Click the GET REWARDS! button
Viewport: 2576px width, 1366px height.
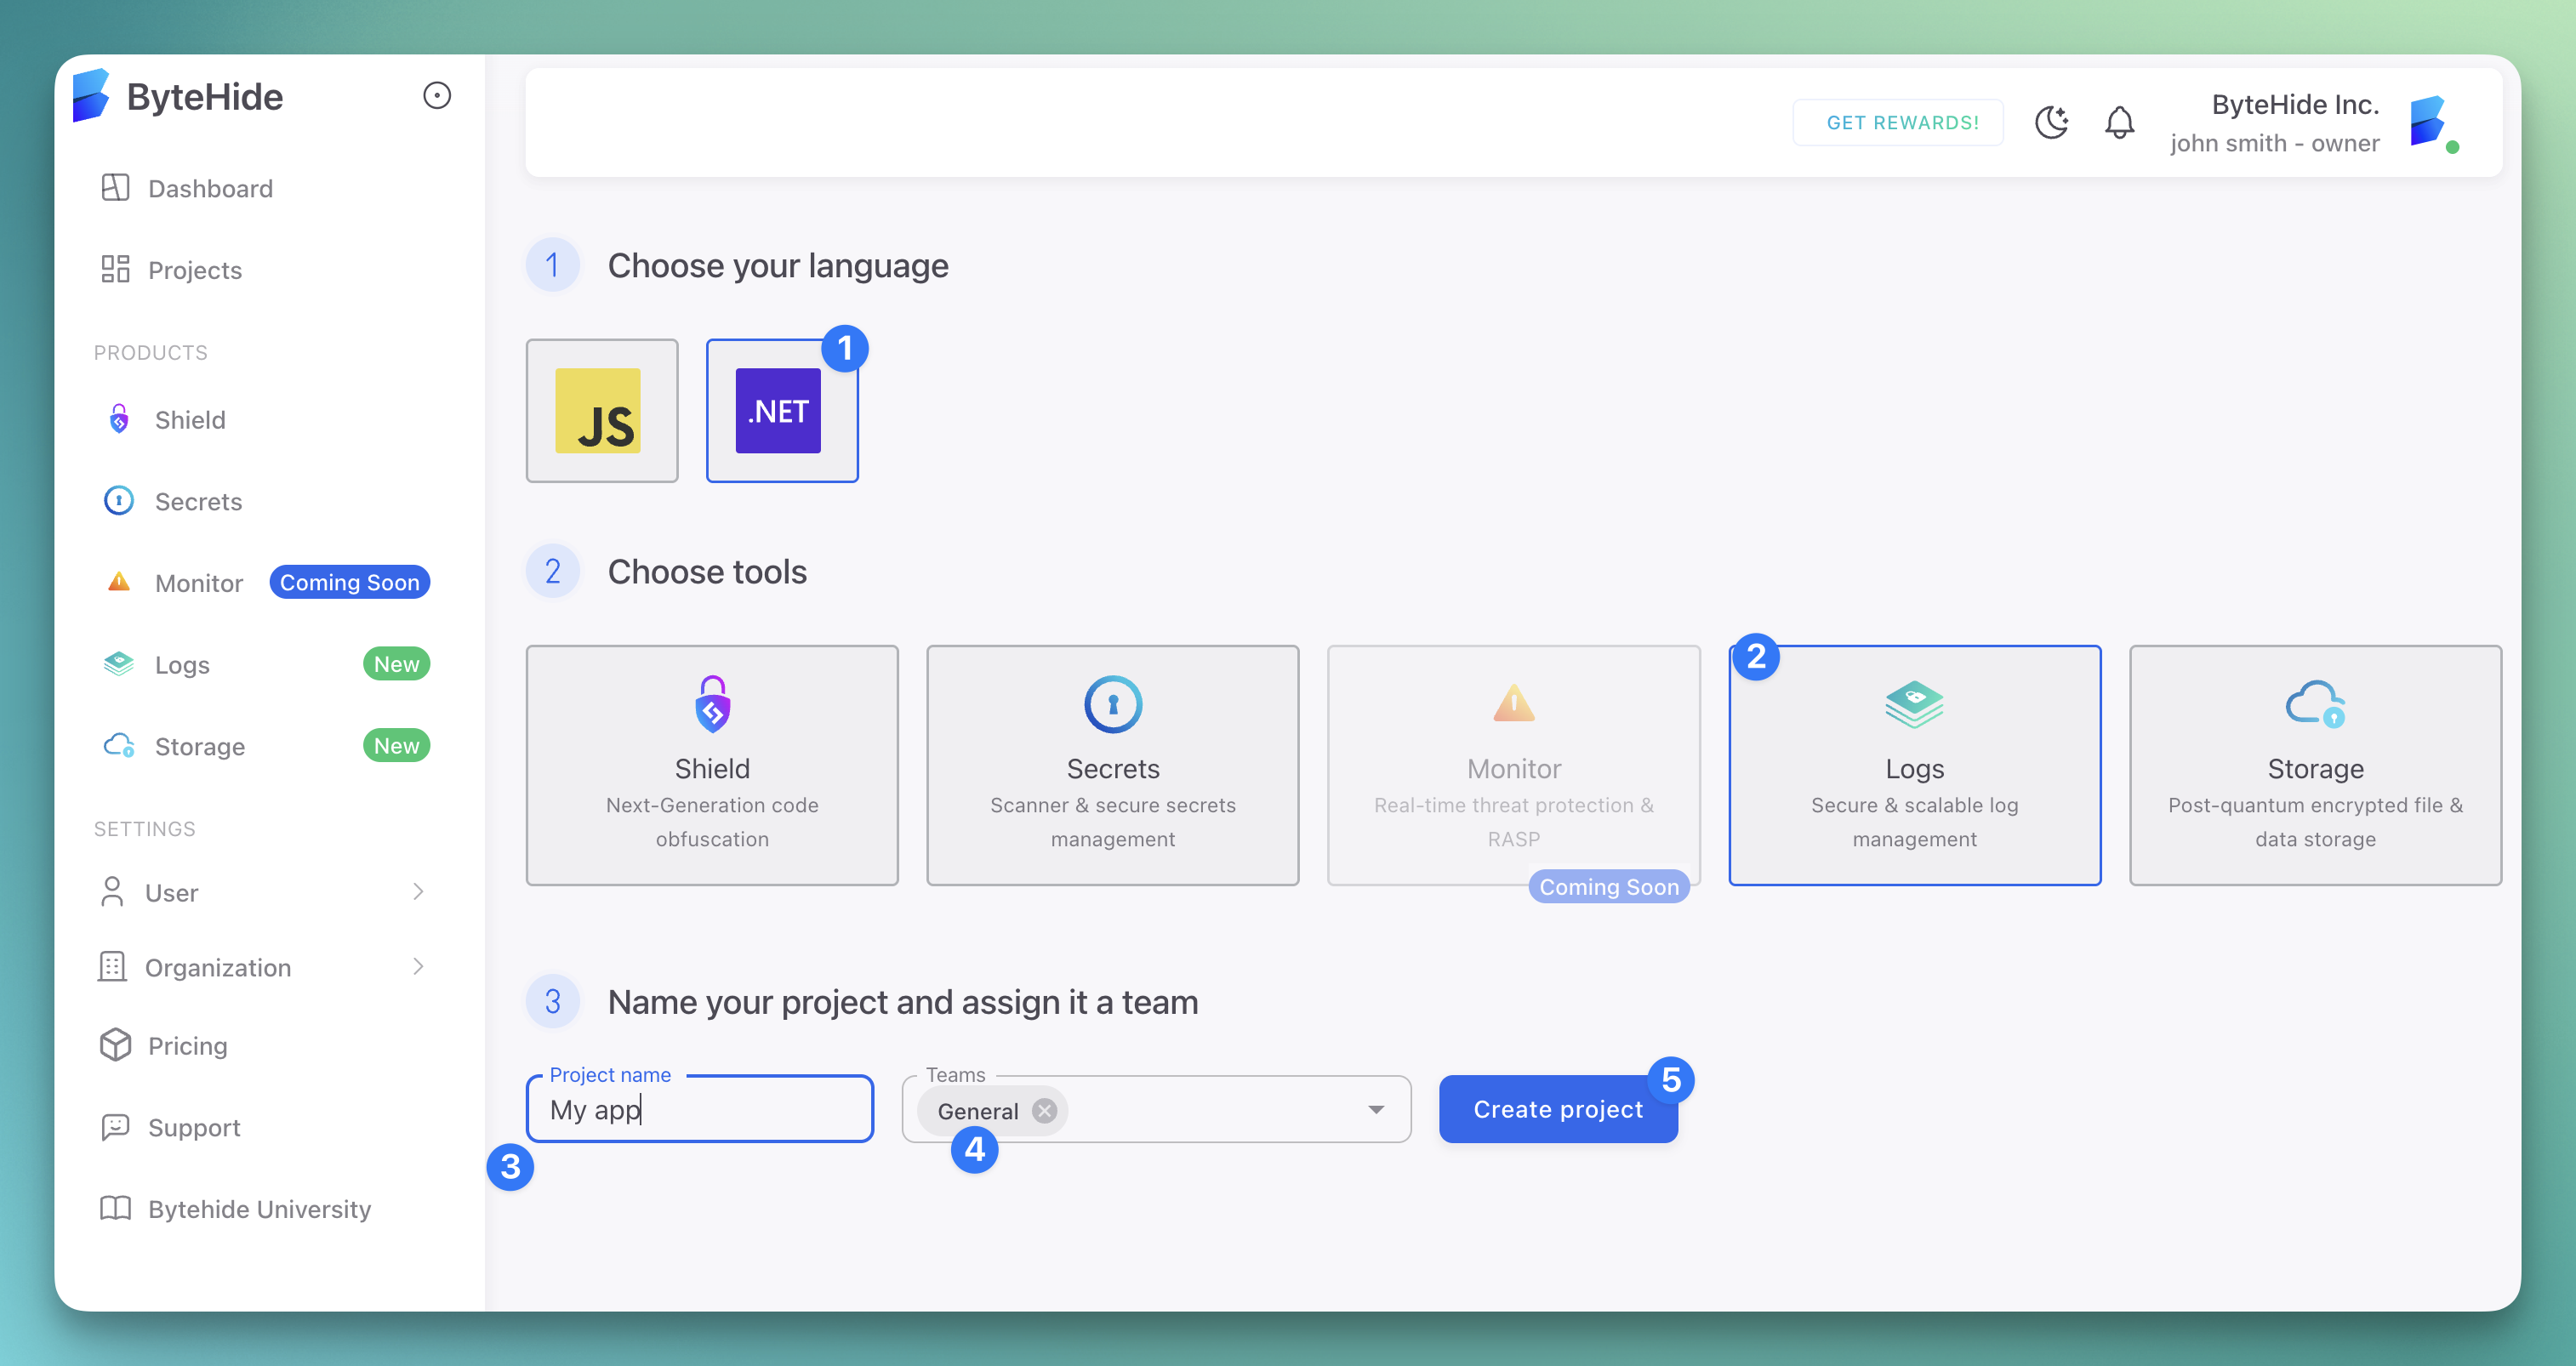[x=1902, y=122]
